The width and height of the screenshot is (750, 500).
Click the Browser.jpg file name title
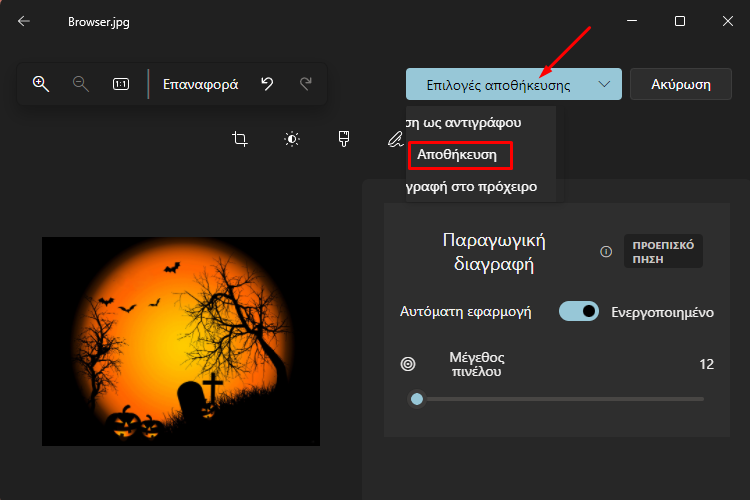pos(99,22)
